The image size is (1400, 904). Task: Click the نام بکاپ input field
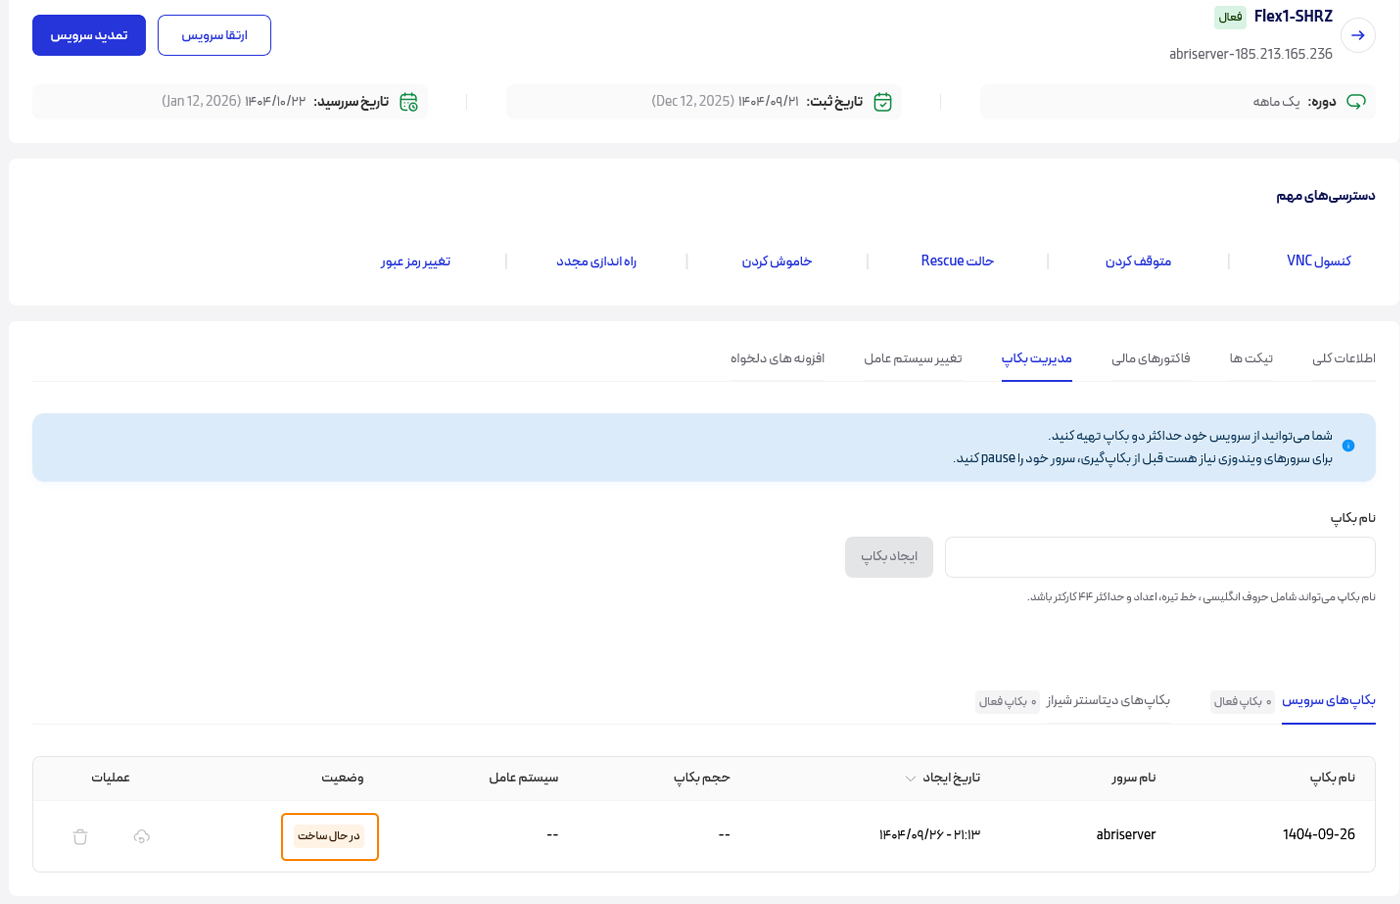click(1160, 557)
